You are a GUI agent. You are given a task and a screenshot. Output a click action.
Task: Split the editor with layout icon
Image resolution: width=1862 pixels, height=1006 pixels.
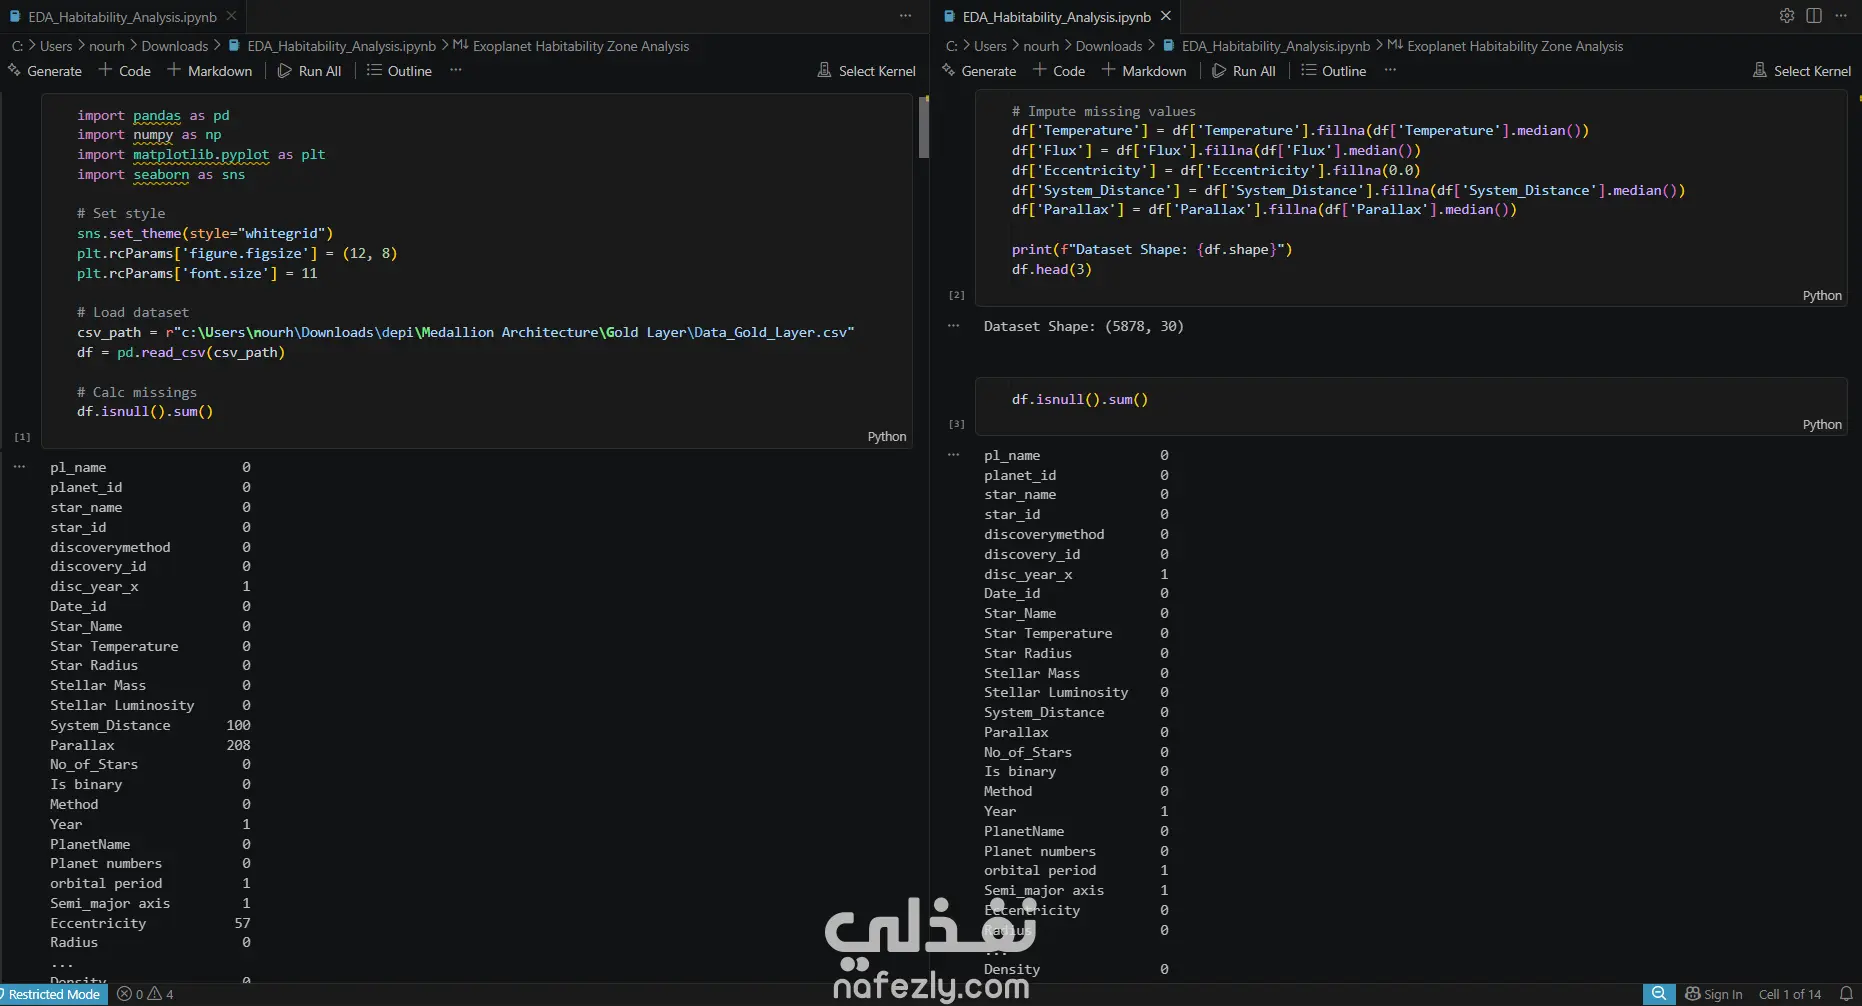pyautogui.click(x=1814, y=16)
